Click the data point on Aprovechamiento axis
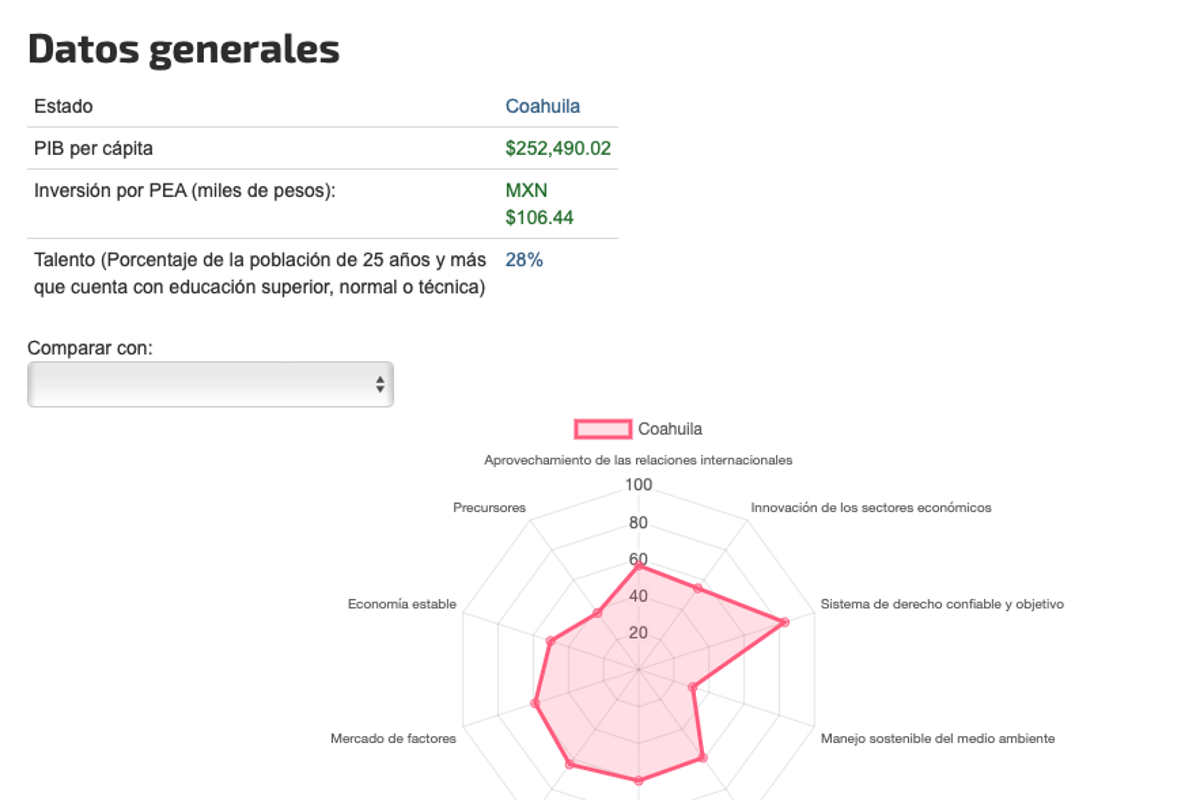The width and height of the screenshot is (1200, 800). point(638,566)
